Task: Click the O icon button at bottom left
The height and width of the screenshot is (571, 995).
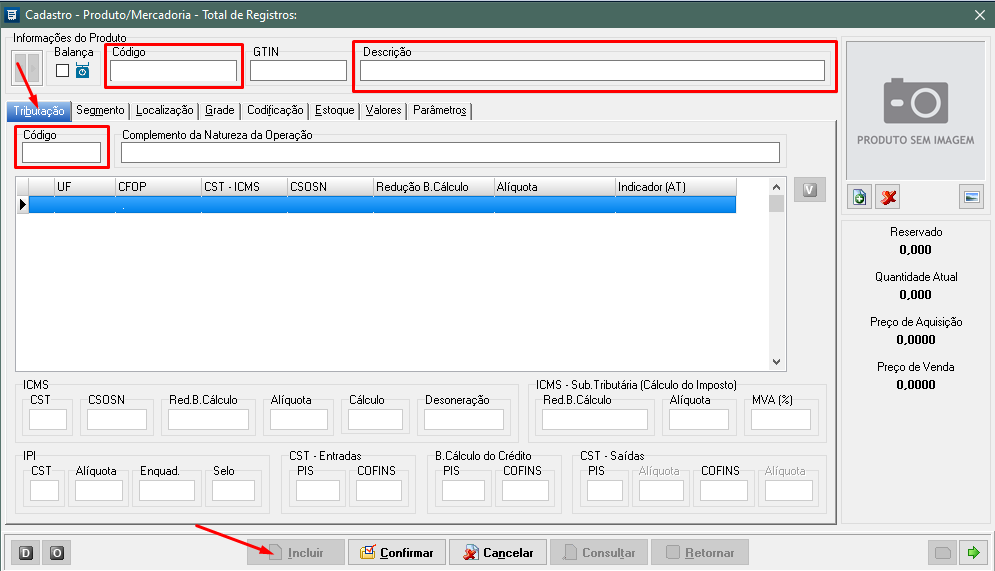Action: [x=58, y=553]
